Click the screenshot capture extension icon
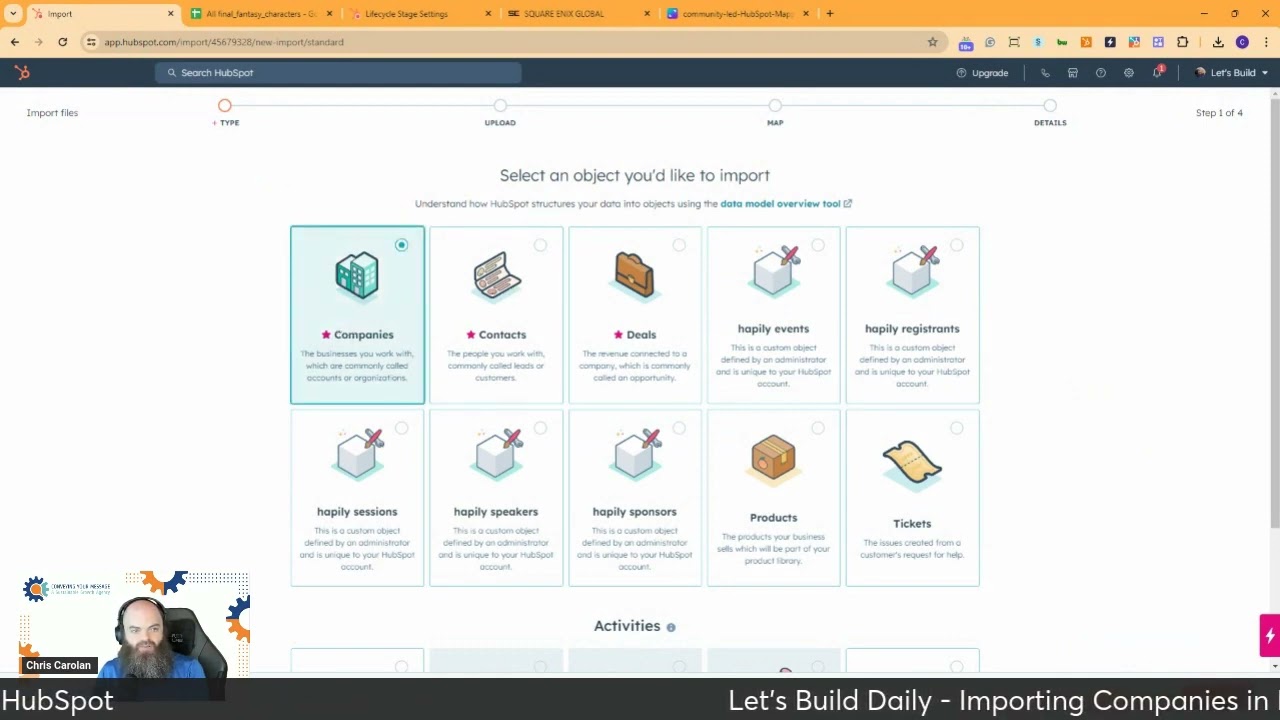1280x720 pixels. [1014, 42]
